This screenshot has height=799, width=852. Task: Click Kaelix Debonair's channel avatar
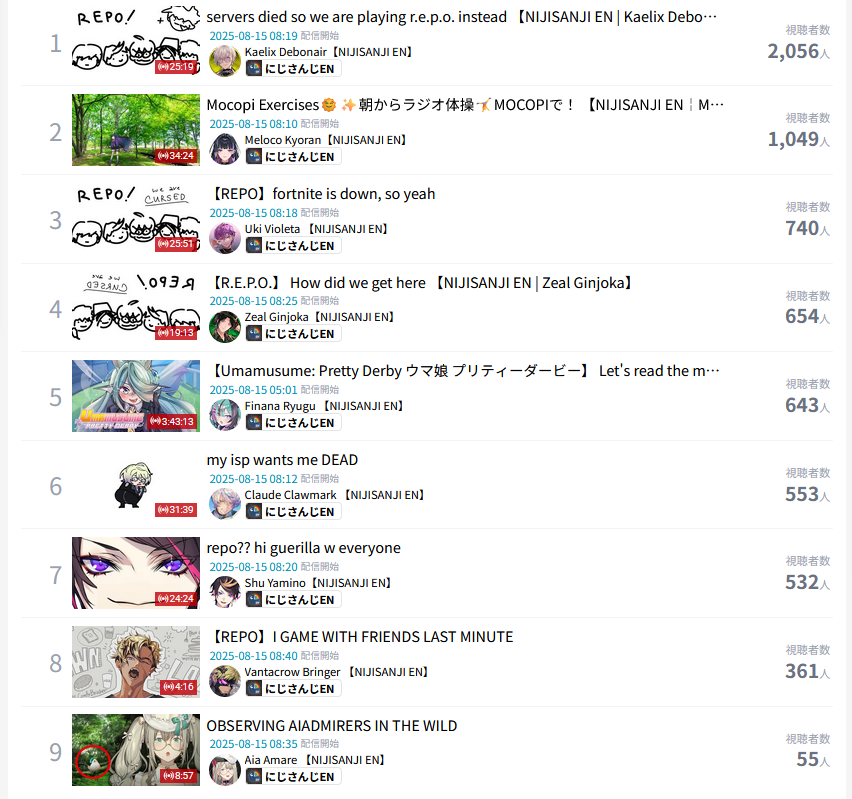click(225, 61)
